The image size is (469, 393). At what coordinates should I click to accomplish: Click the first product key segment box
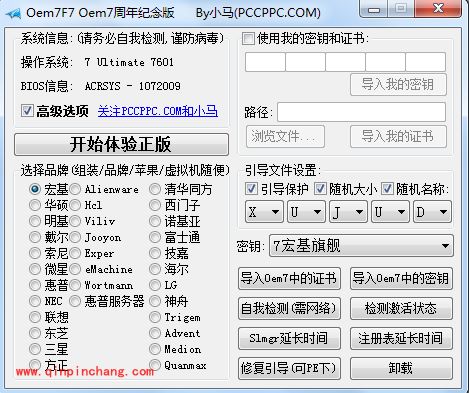click(x=265, y=62)
